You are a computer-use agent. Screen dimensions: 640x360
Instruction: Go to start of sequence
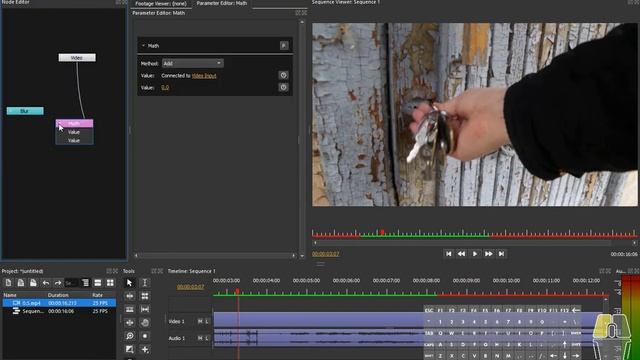[448, 254]
